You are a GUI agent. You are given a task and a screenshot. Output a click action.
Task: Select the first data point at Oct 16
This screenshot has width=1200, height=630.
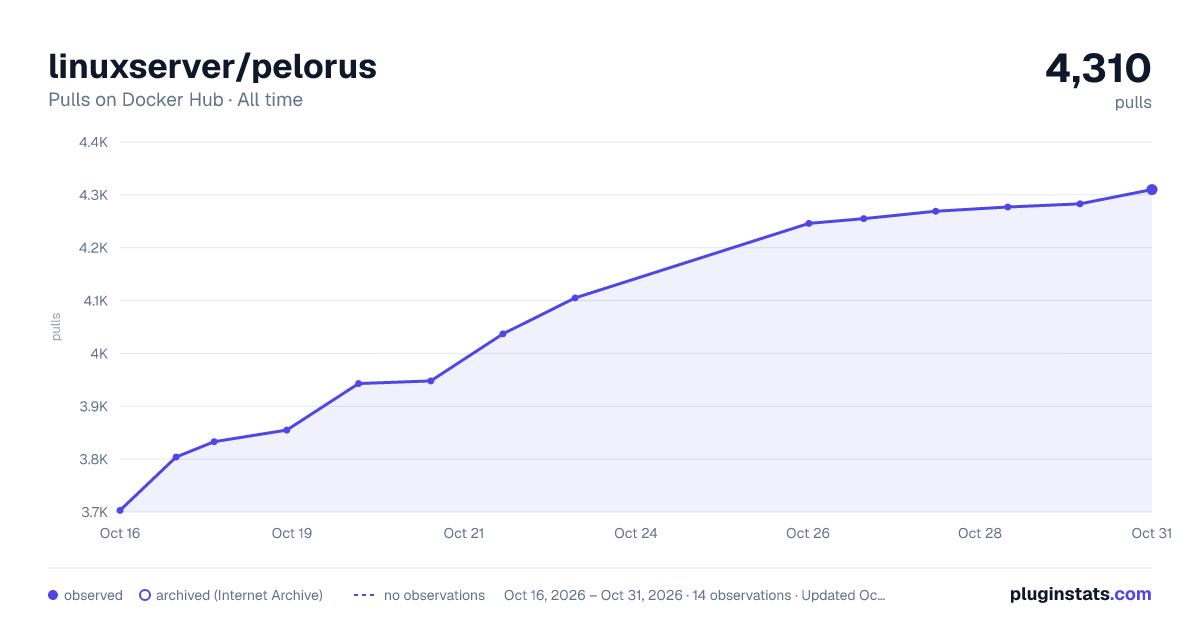tap(120, 510)
